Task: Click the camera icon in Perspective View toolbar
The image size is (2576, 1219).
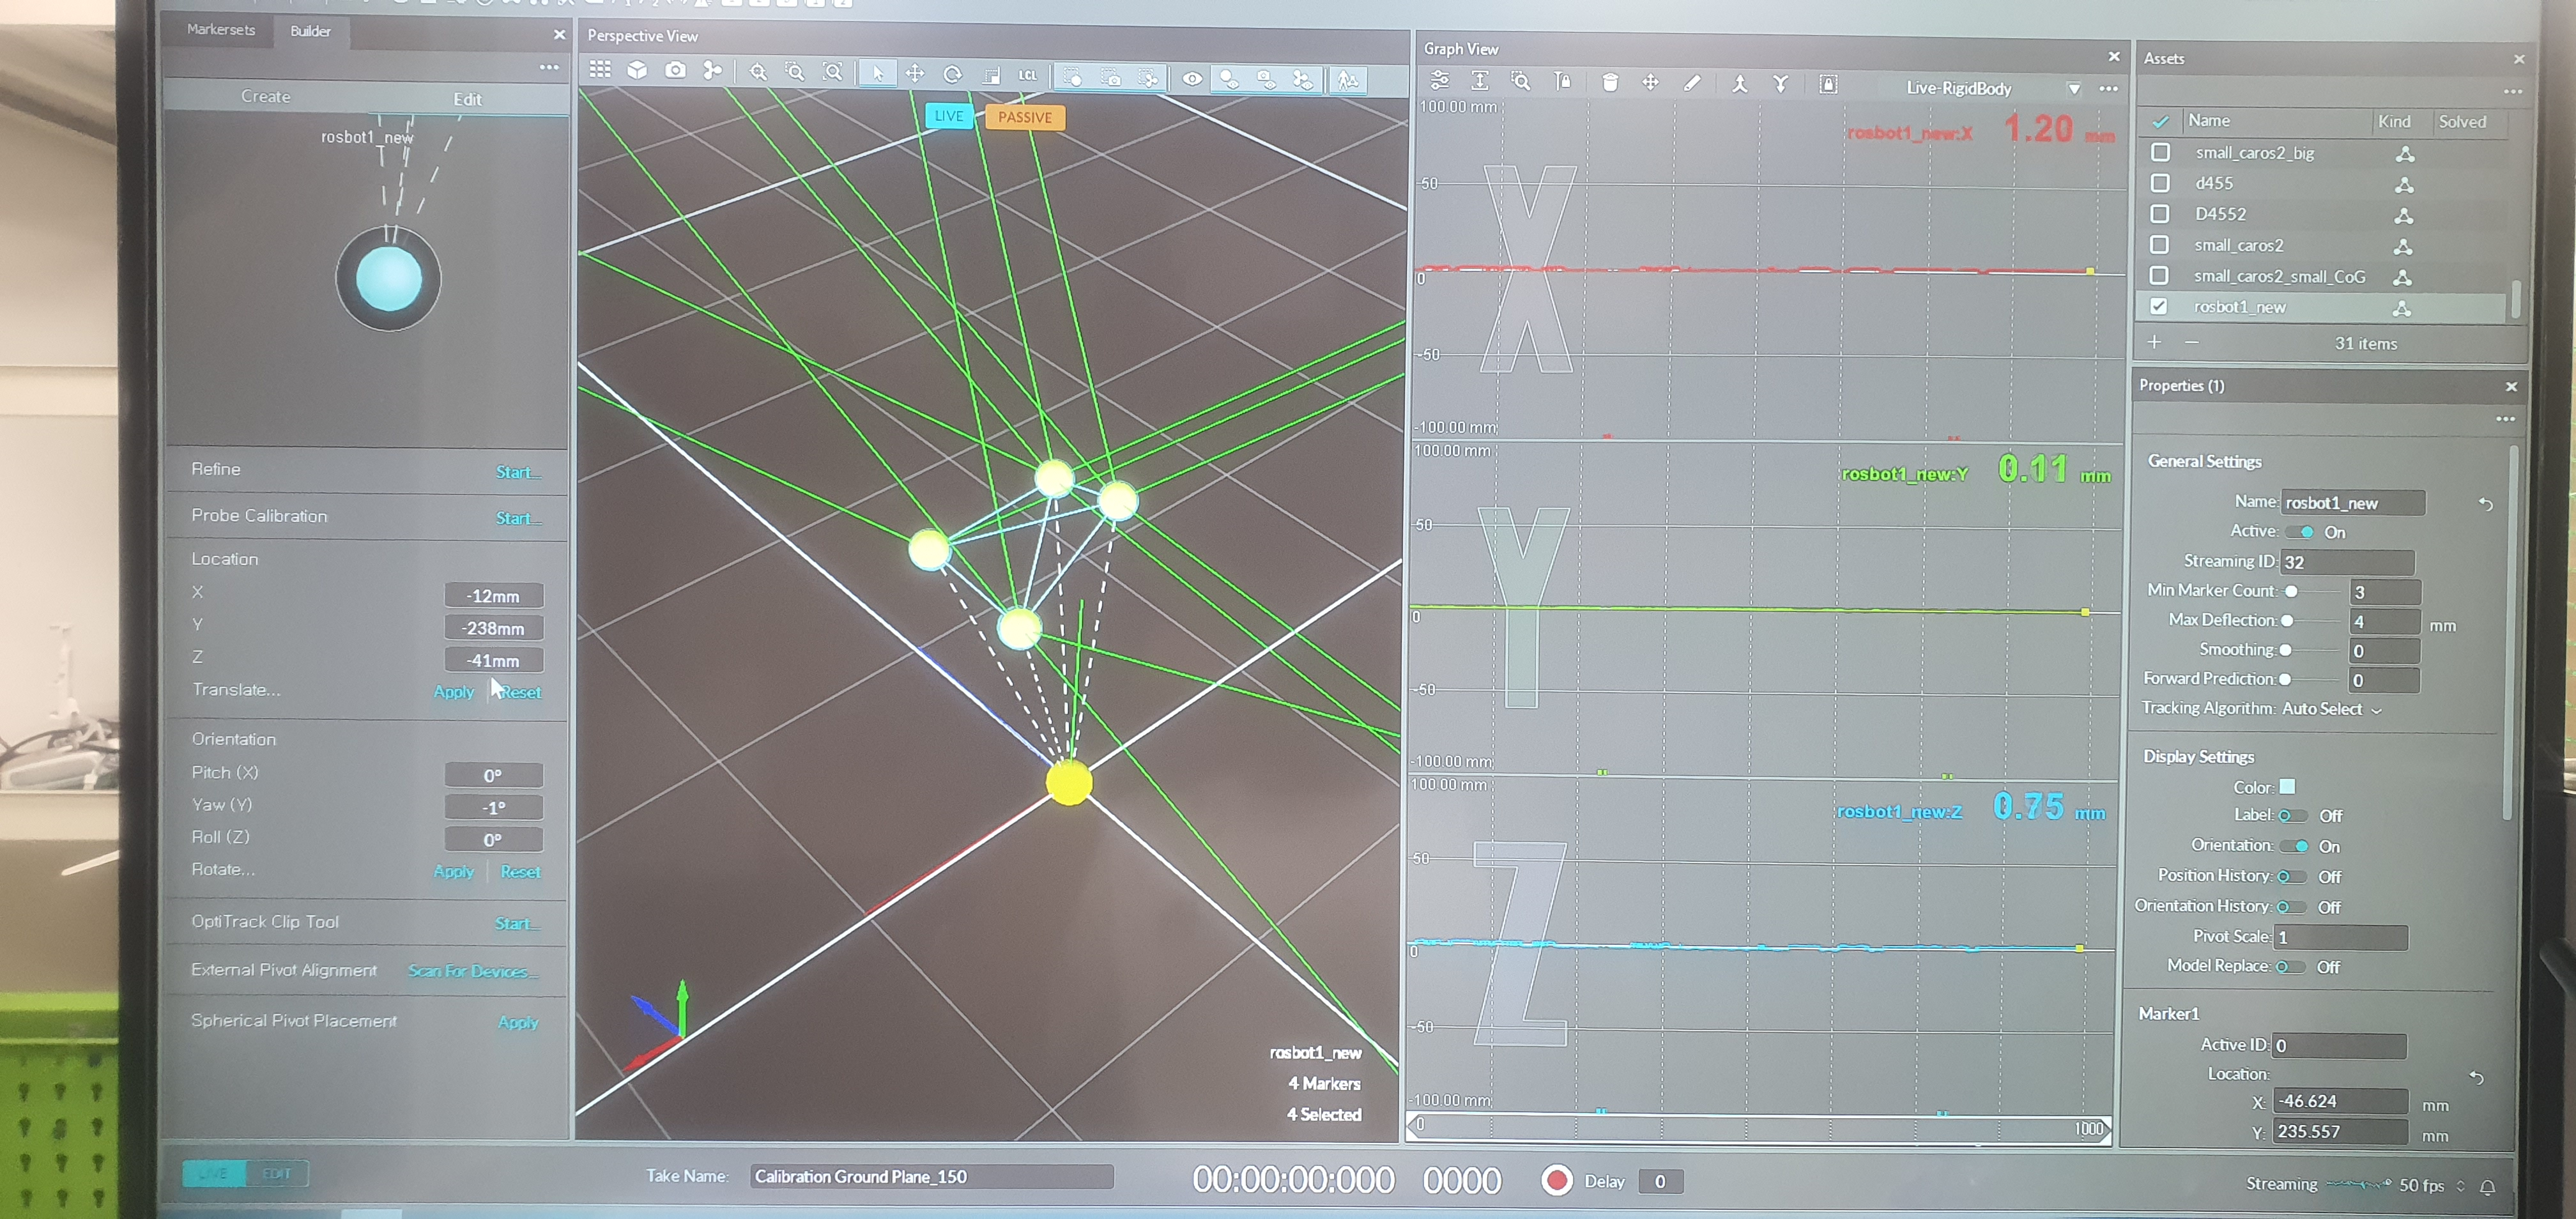Action: coord(676,71)
